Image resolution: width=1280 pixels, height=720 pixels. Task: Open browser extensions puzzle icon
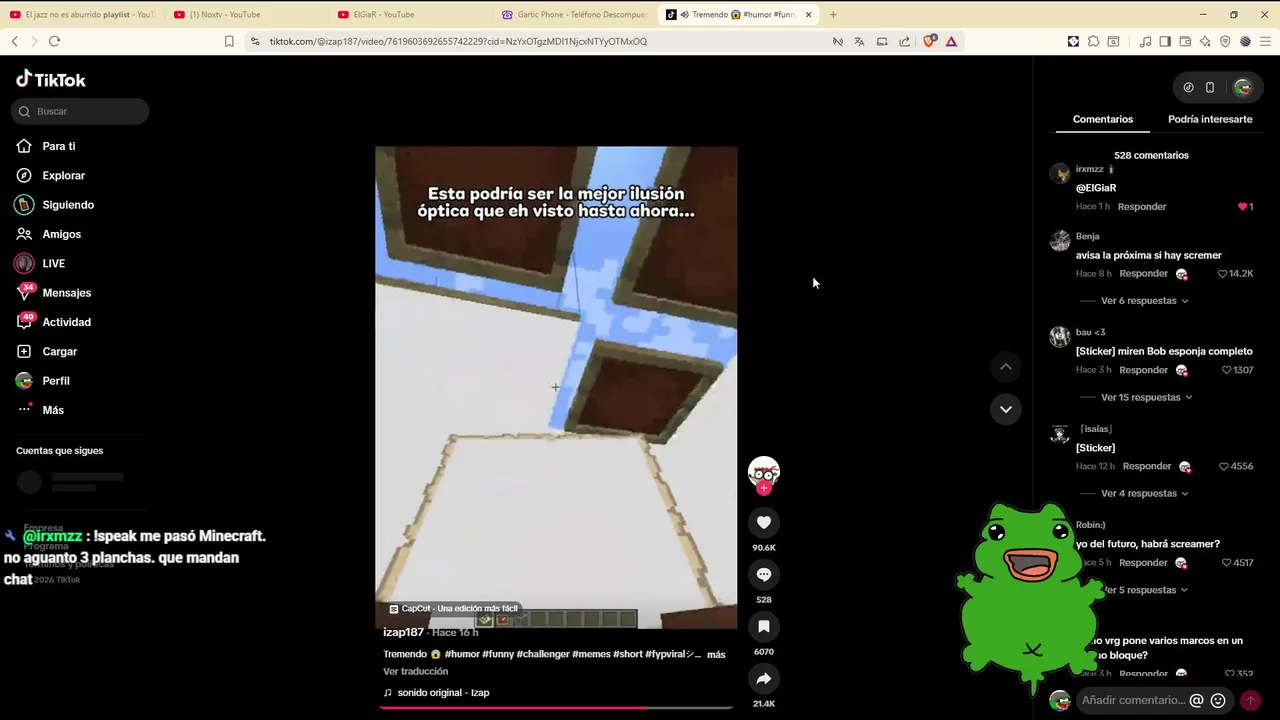click(1093, 41)
